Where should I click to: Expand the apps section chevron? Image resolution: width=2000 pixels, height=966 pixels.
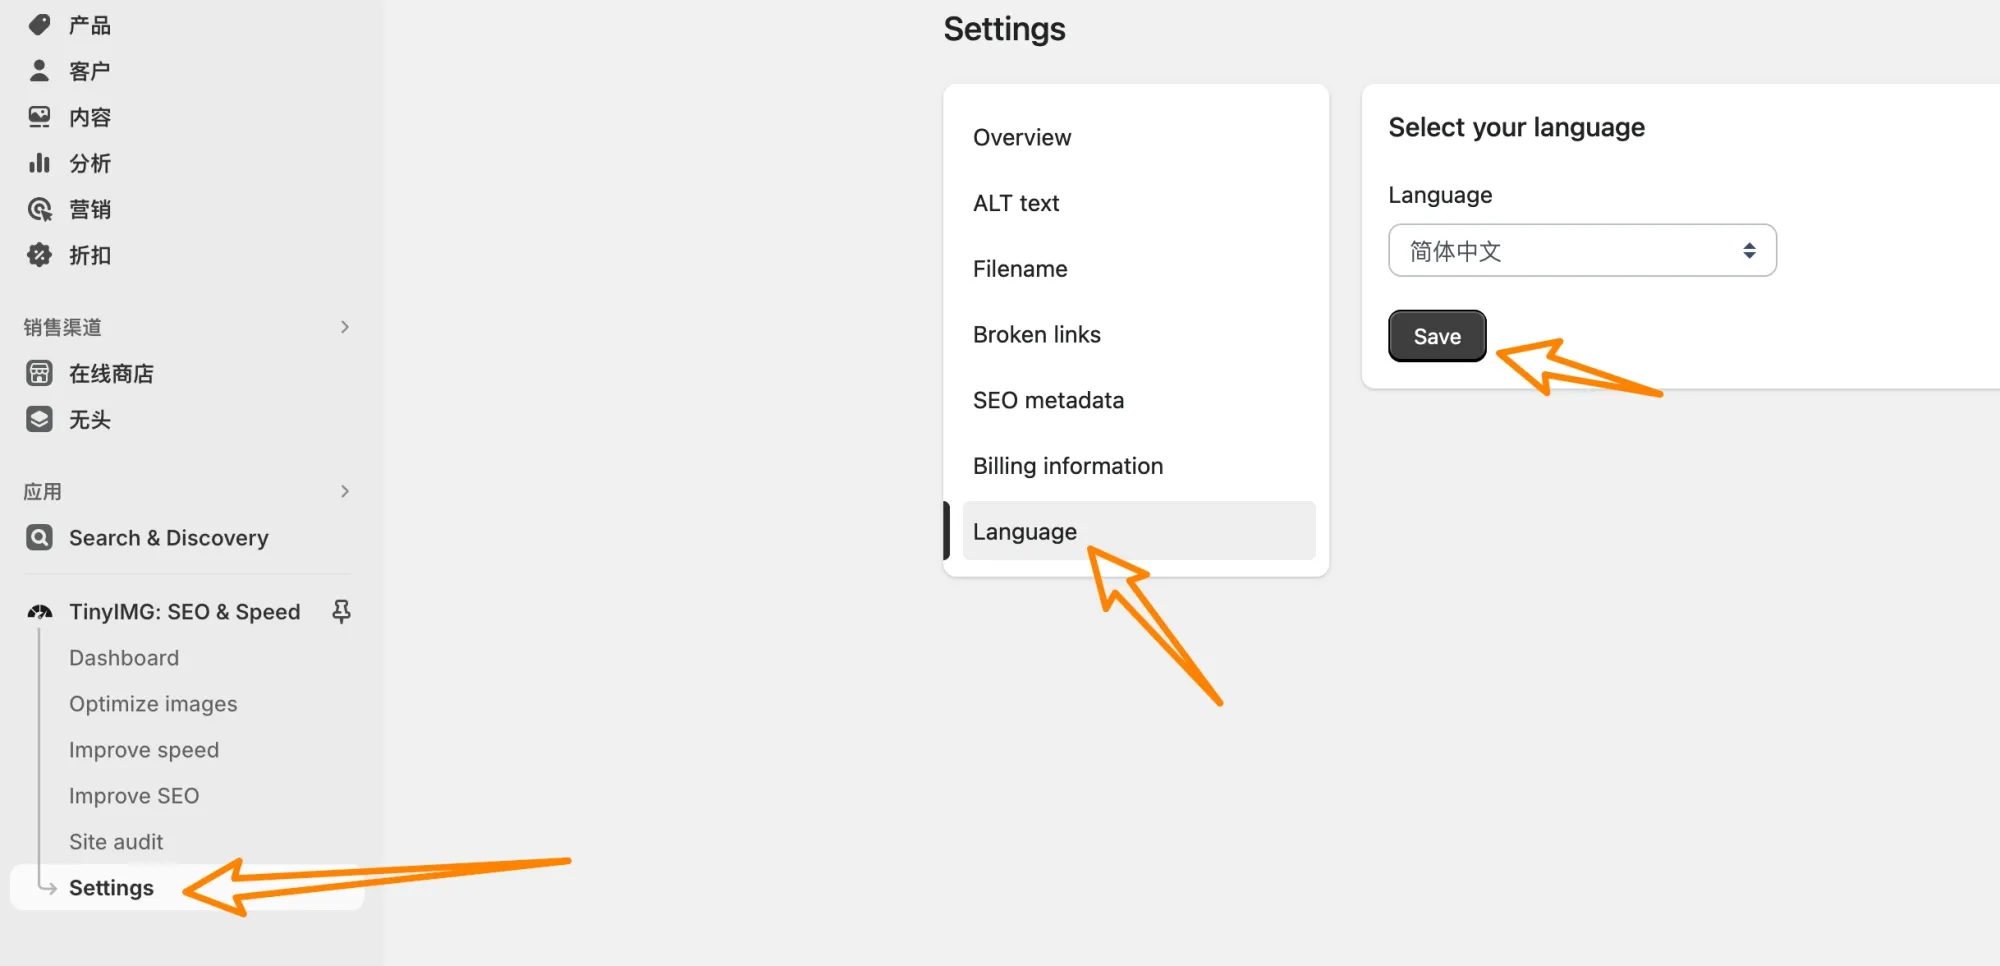click(x=345, y=491)
